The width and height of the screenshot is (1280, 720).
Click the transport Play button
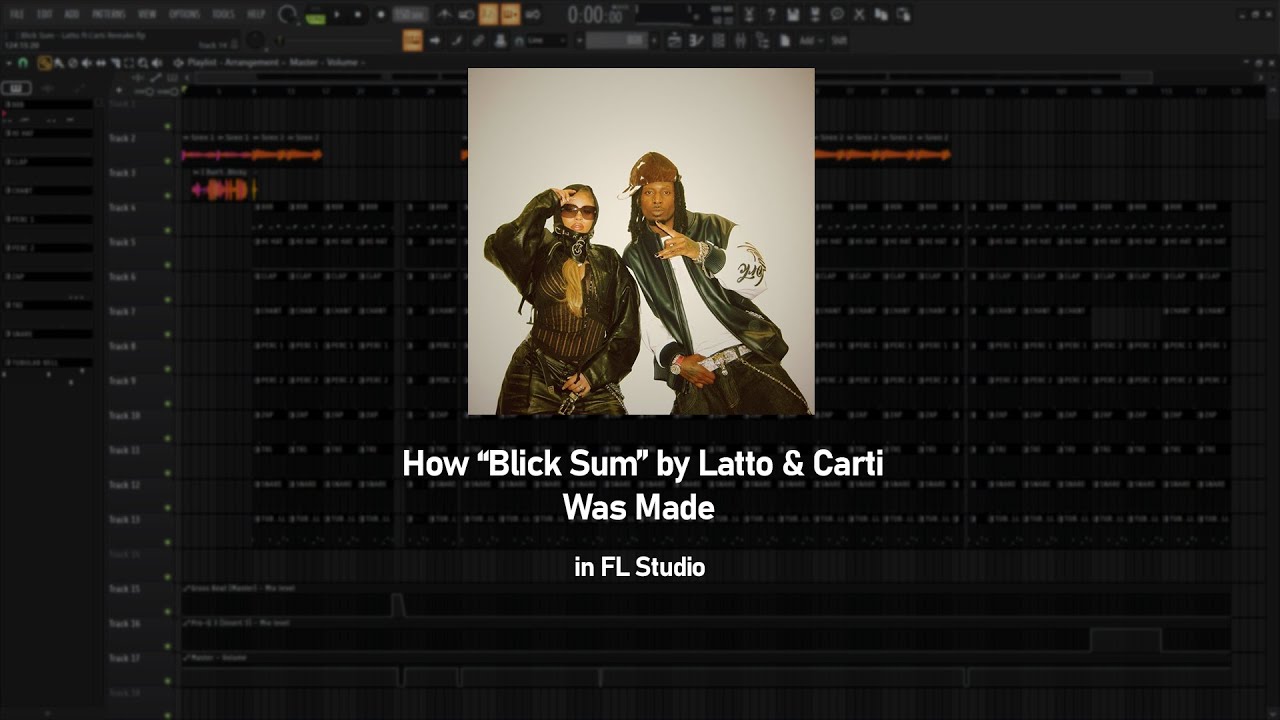coord(337,15)
